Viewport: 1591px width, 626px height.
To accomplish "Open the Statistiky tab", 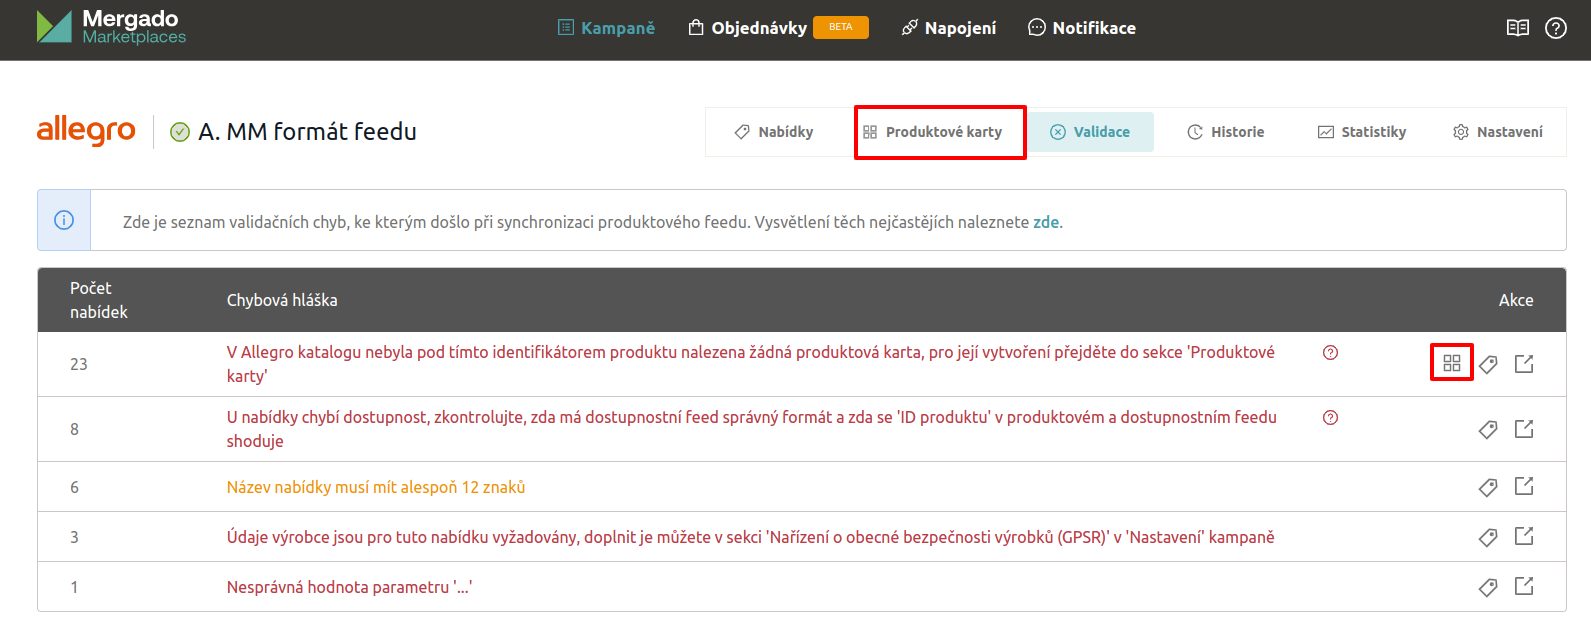I will click(x=1362, y=132).
